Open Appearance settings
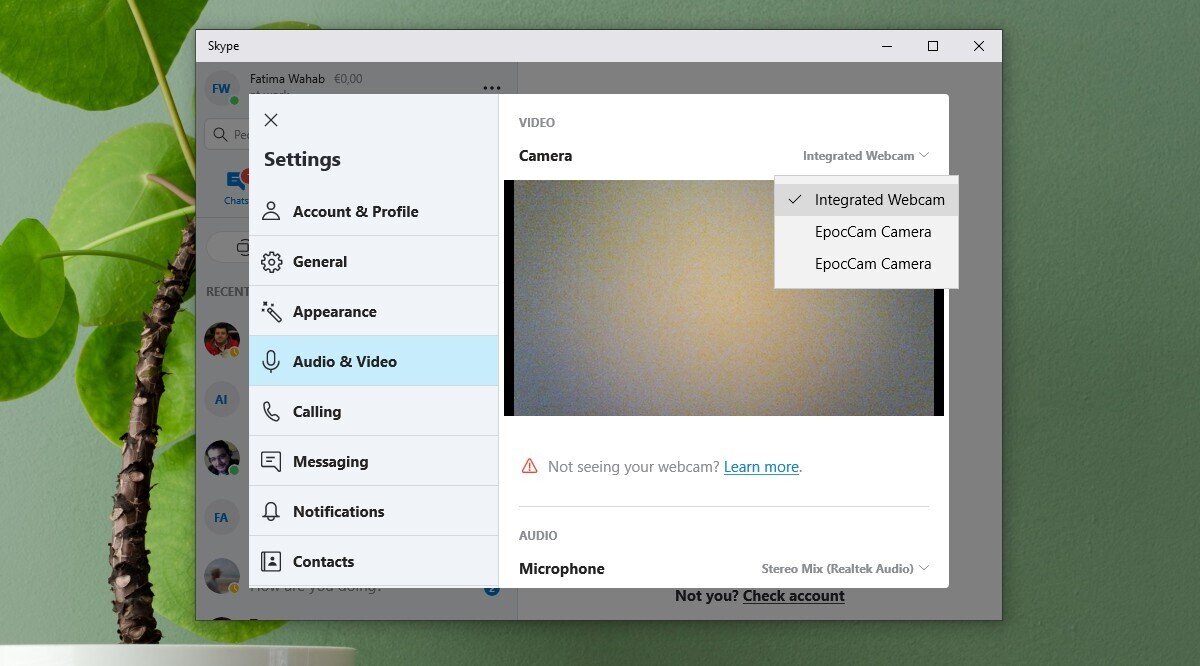The image size is (1200, 666). (x=333, y=311)
